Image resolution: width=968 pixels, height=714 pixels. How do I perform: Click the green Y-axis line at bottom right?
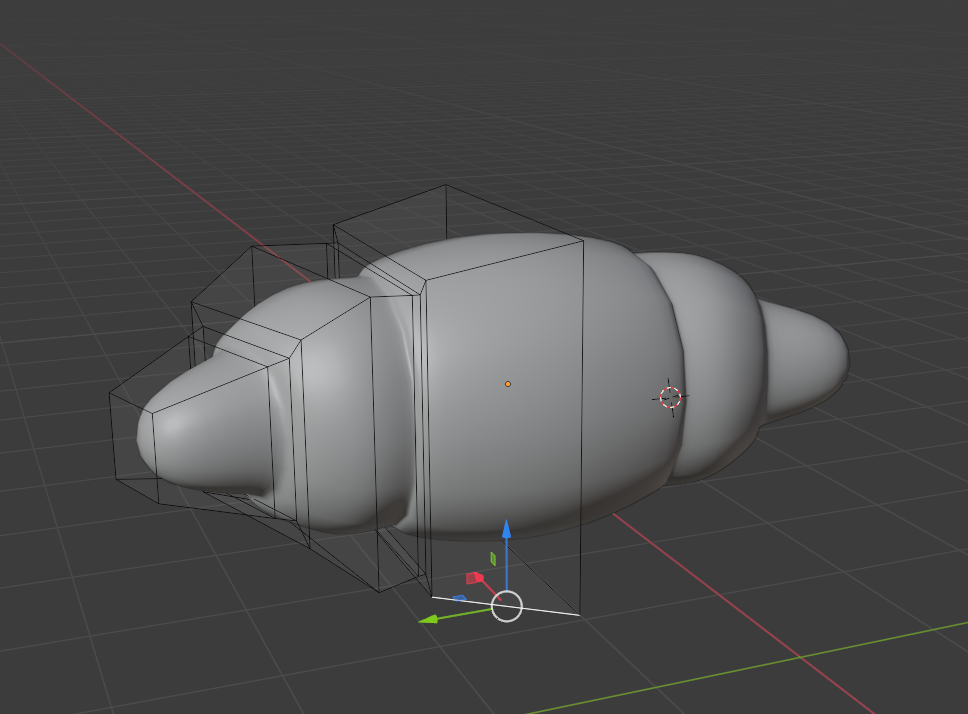[800, 661]
